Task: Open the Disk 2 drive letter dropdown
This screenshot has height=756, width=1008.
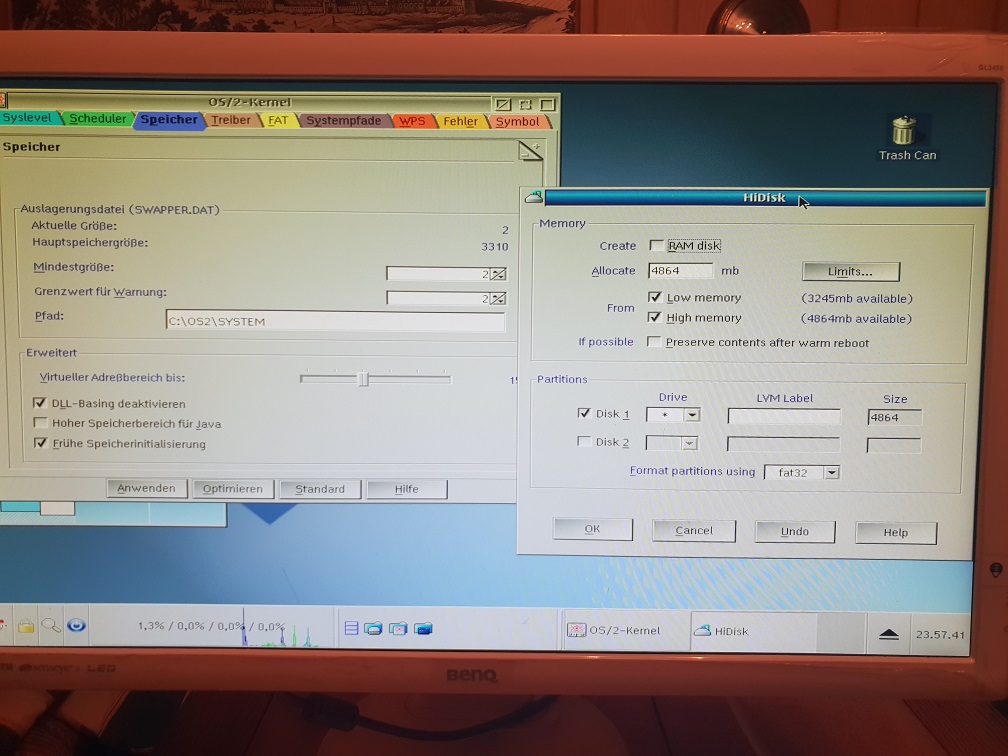Action: [689, 443]
